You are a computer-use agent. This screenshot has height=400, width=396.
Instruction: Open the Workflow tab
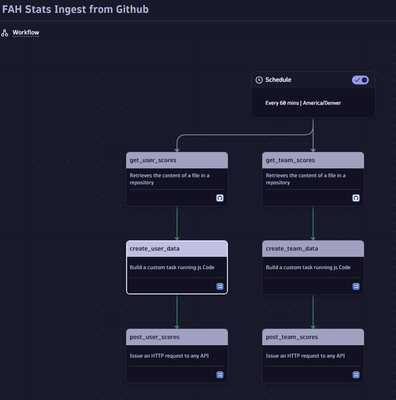[x=26, y=32]
